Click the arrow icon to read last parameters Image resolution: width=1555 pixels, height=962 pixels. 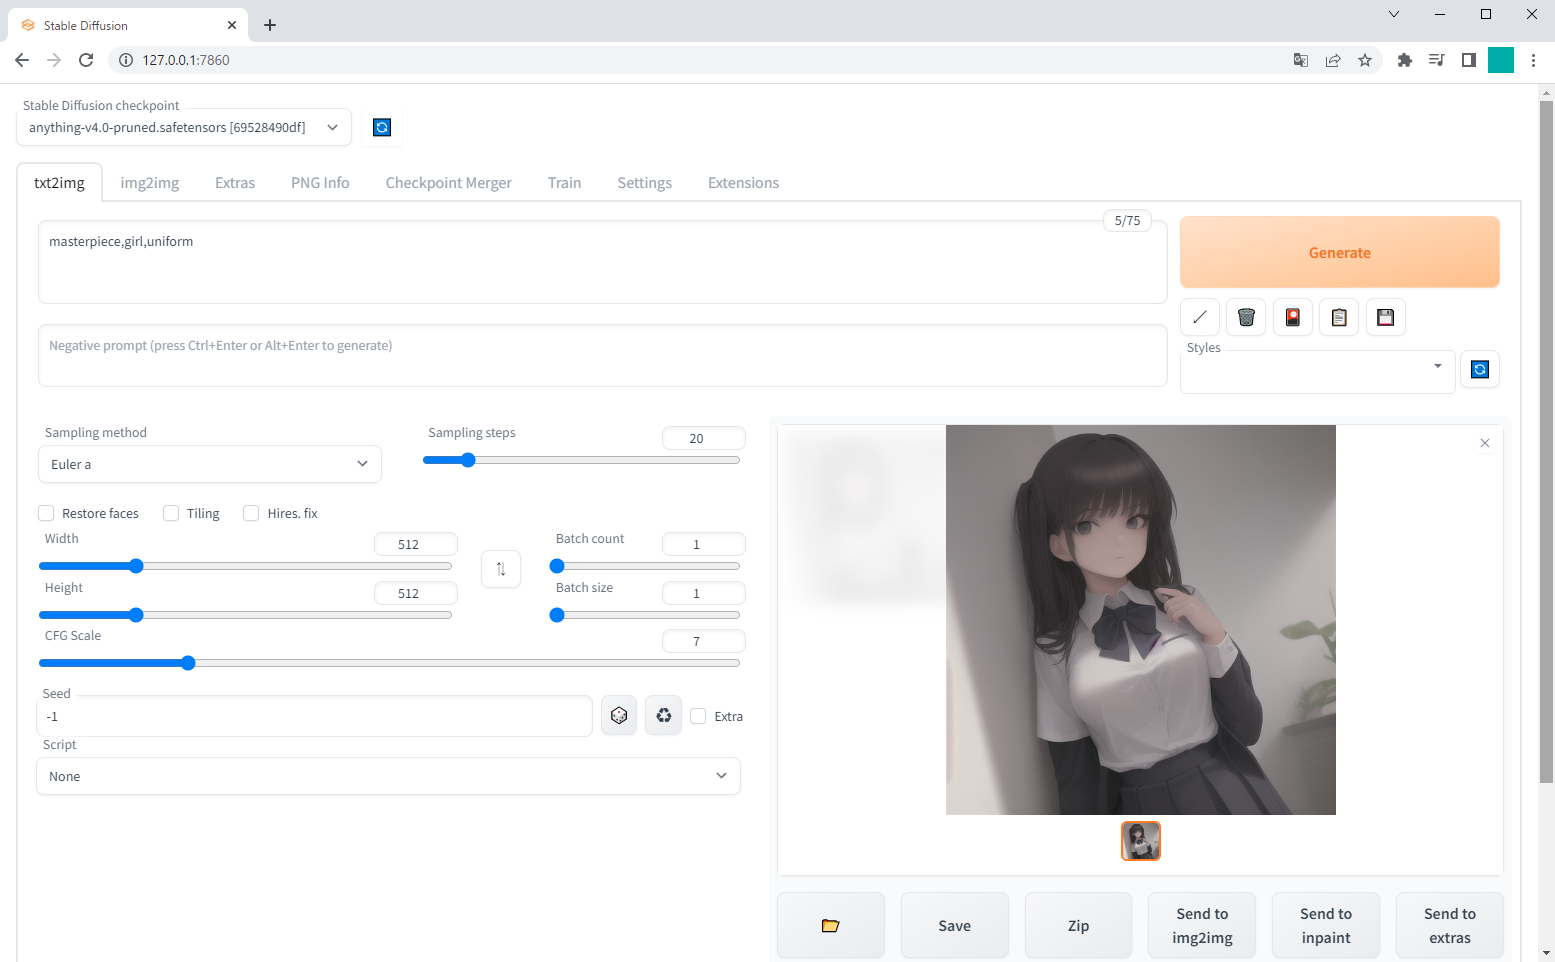[x=1199, y=317]
